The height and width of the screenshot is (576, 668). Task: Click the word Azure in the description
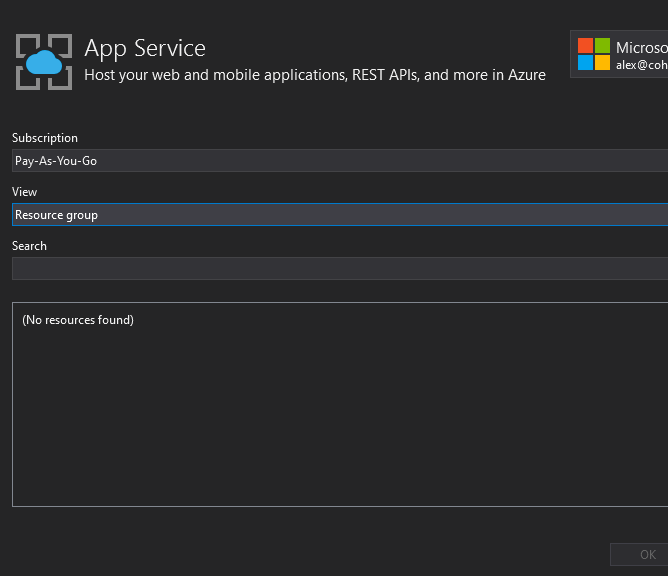(526, 75)
